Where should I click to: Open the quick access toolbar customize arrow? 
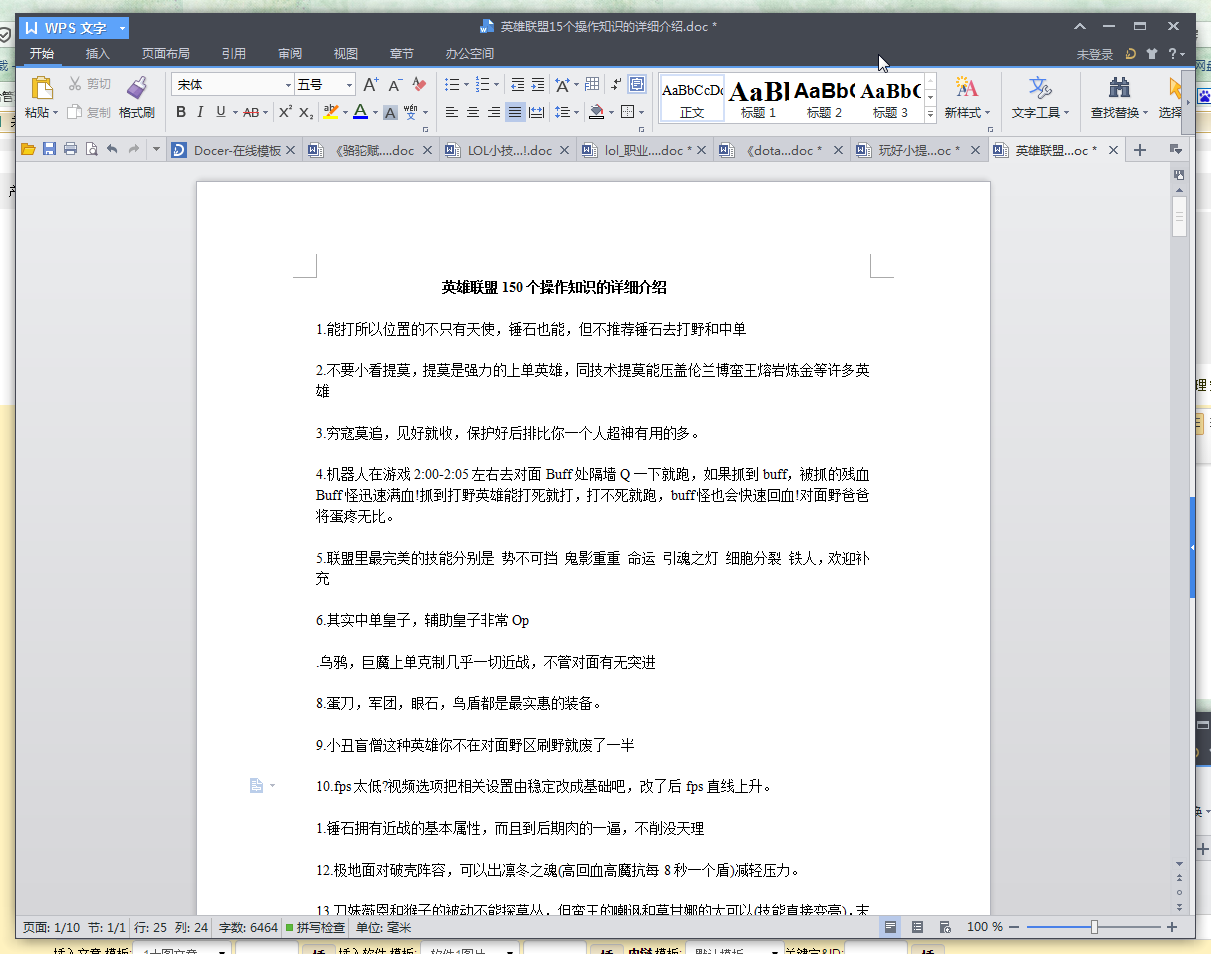[156, 150]
